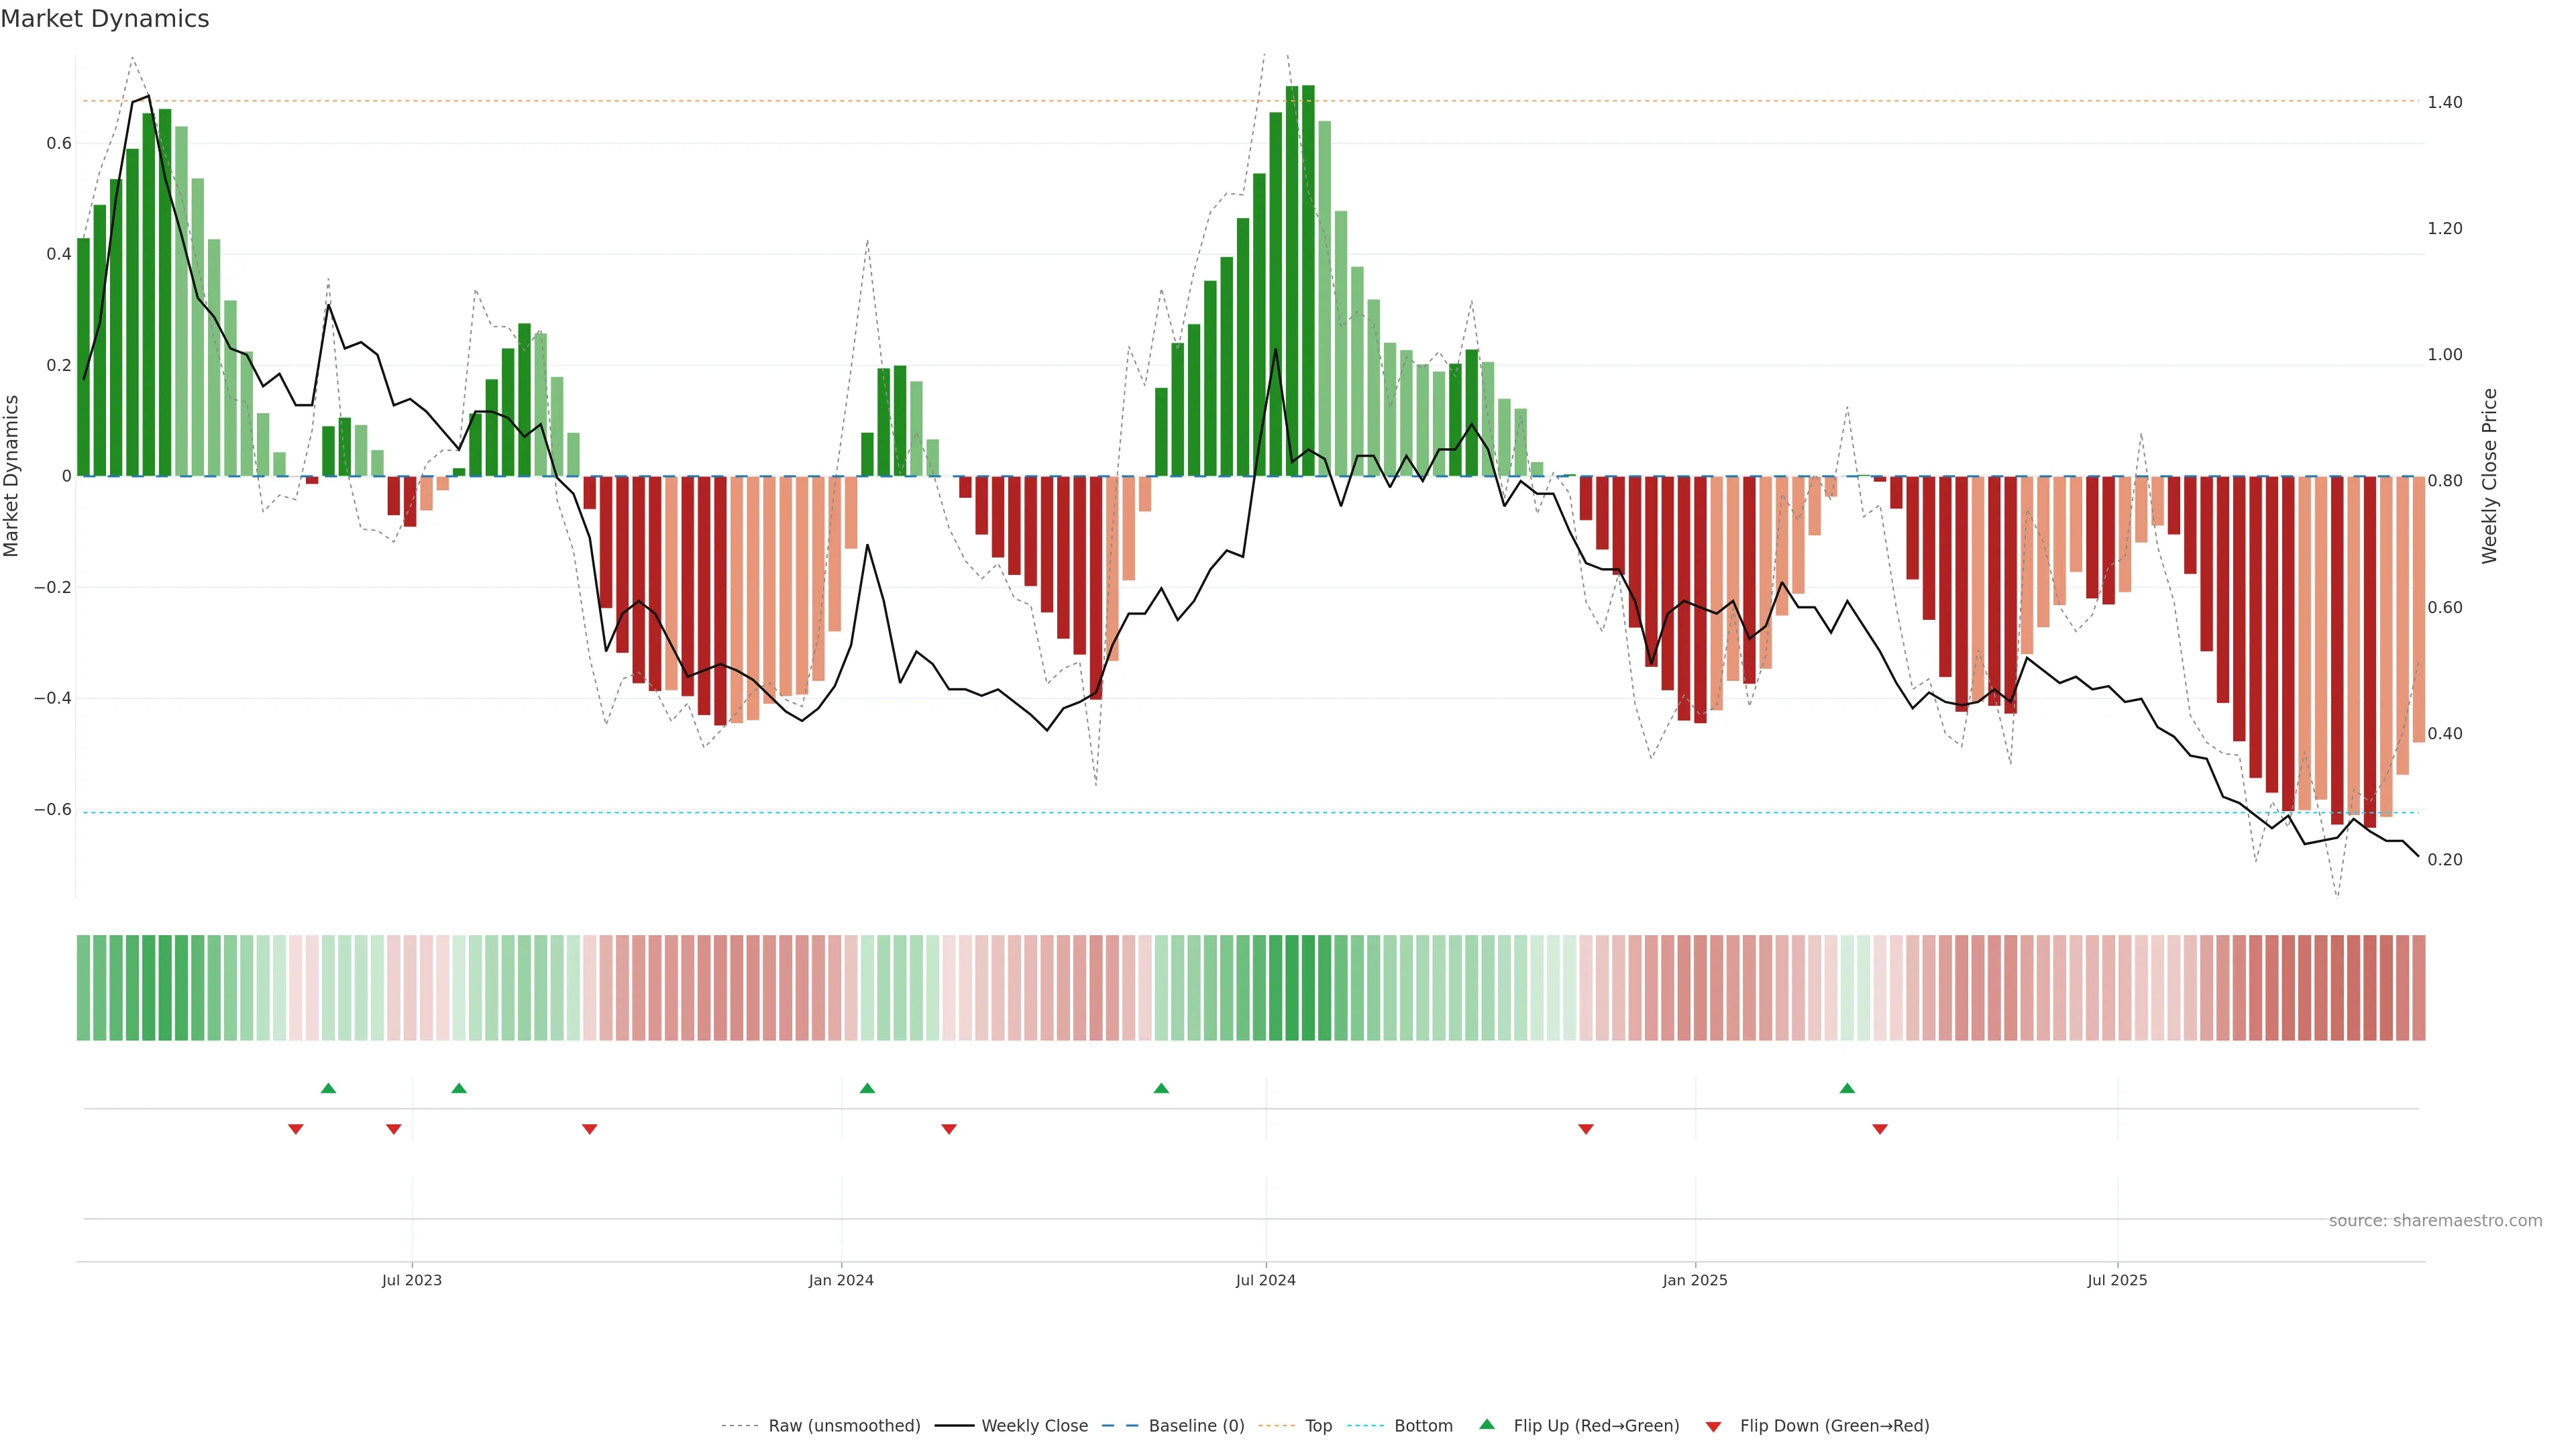Click the rightmost red flip-down marker triangle
Screen dimensions: 2576x1449
pos(1880,1129)
